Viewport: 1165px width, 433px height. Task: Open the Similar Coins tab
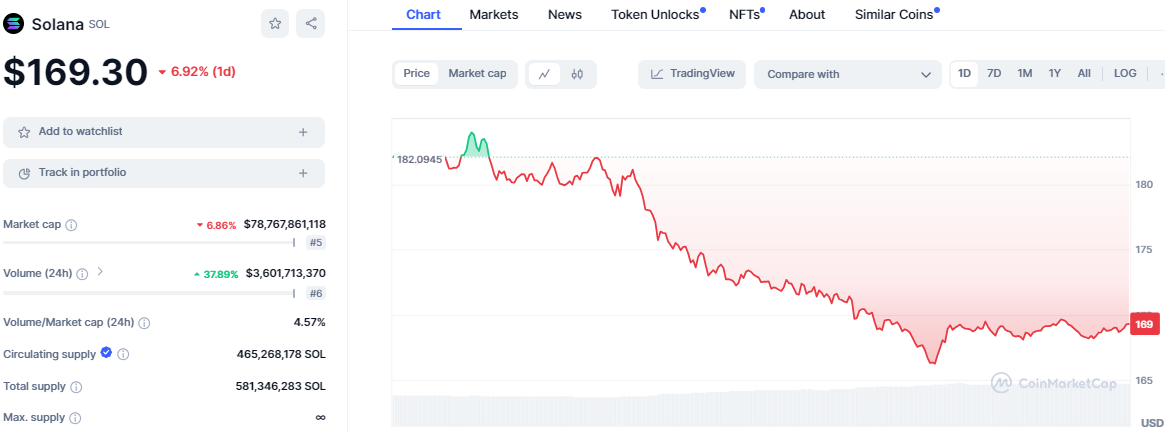(895, 14)
